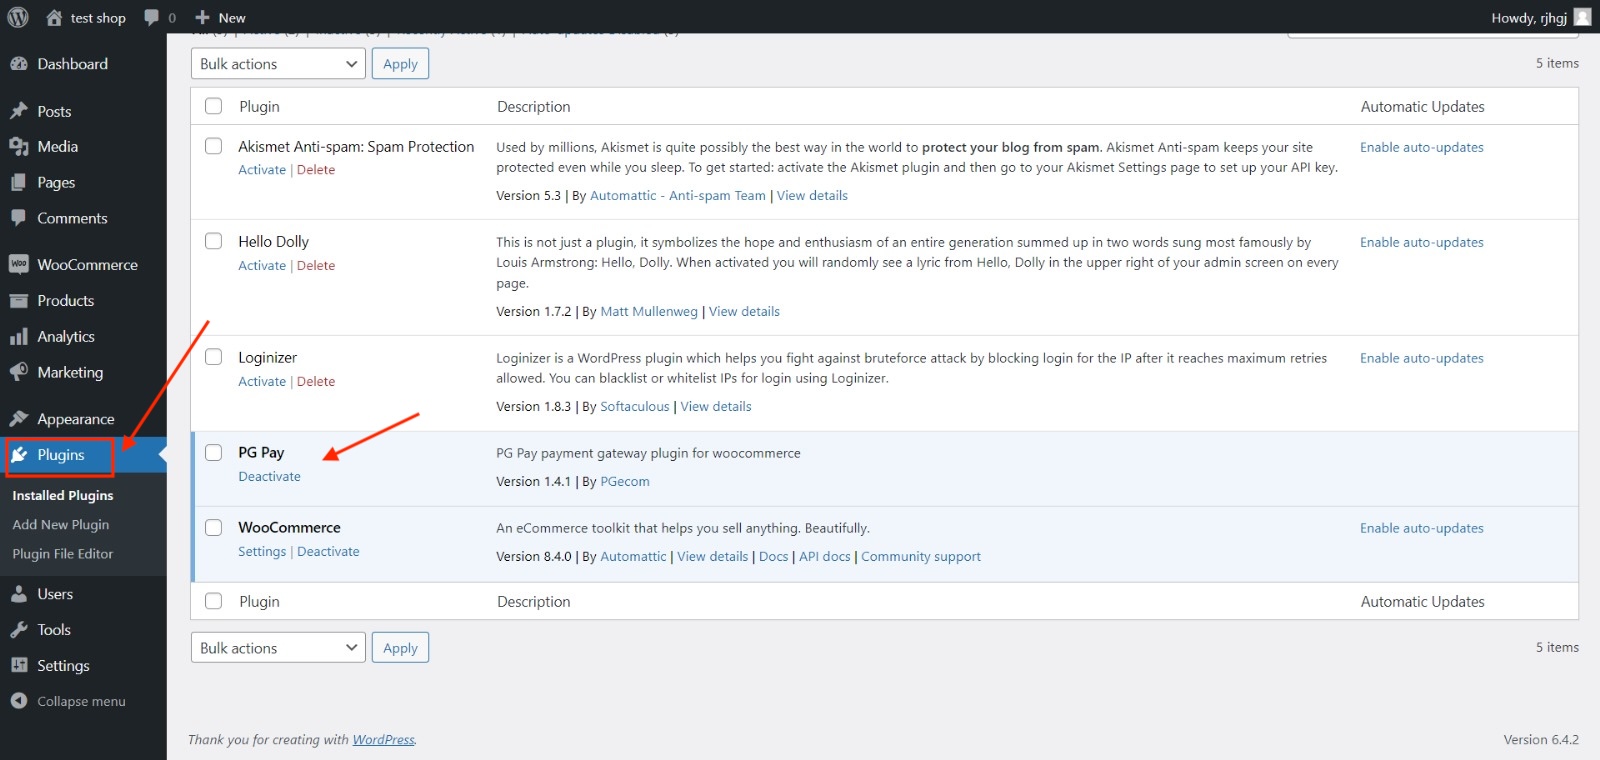Open Analytics bar chart icon
1600x760 pixels.
point(18,337)
